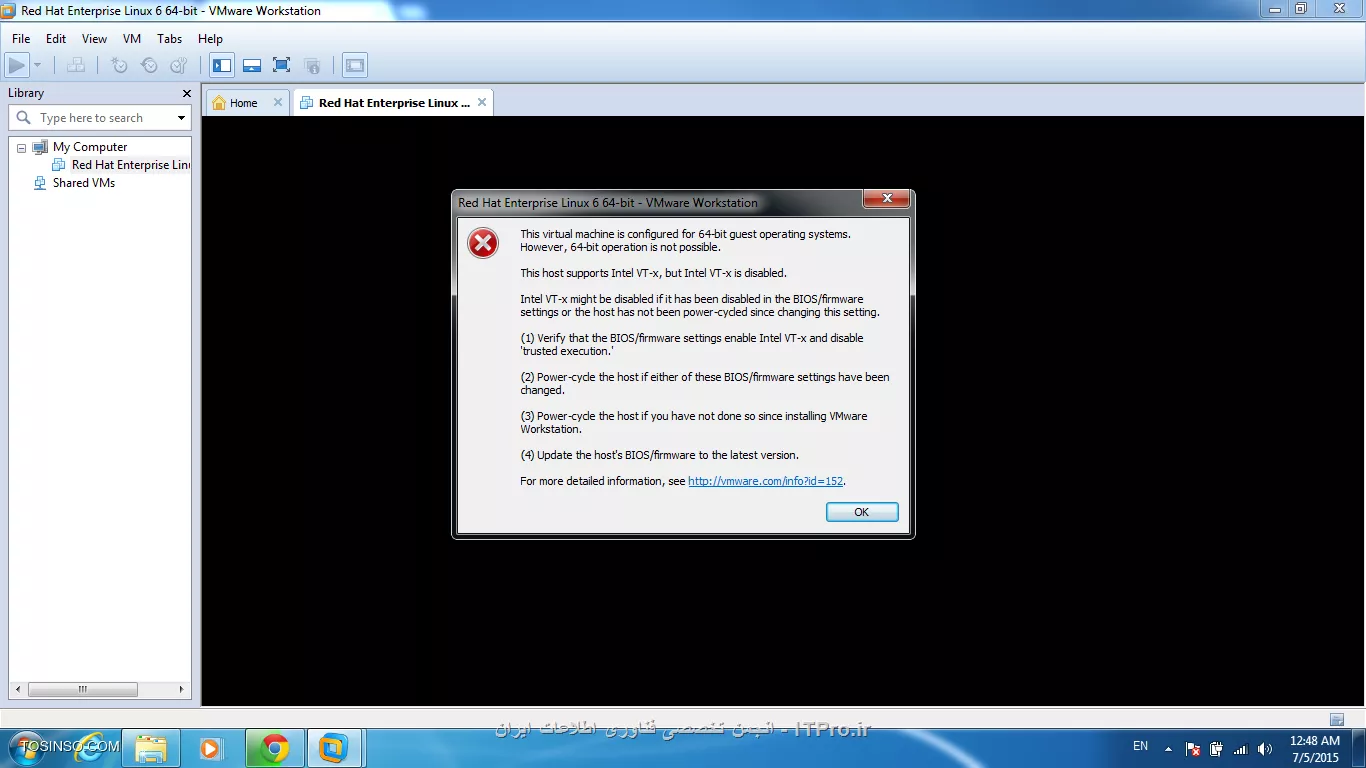Open the VM menu

[132, 39]
